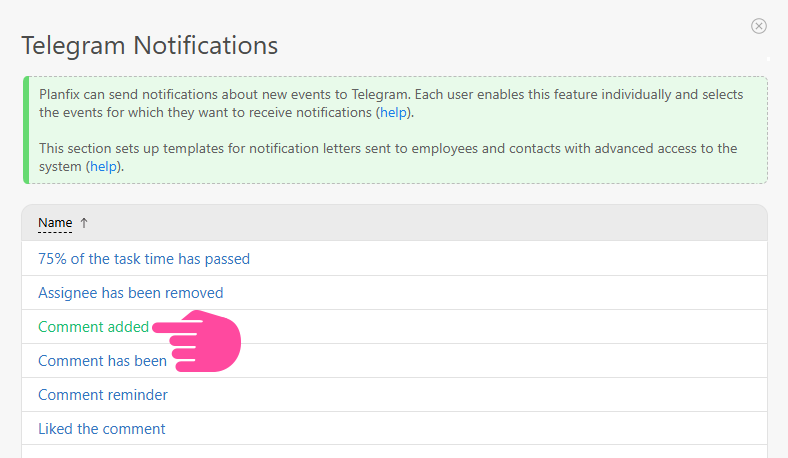The image size is (788, 458).
Task: Open the 'Liked the comment' template
Action: tap(102, 429)
